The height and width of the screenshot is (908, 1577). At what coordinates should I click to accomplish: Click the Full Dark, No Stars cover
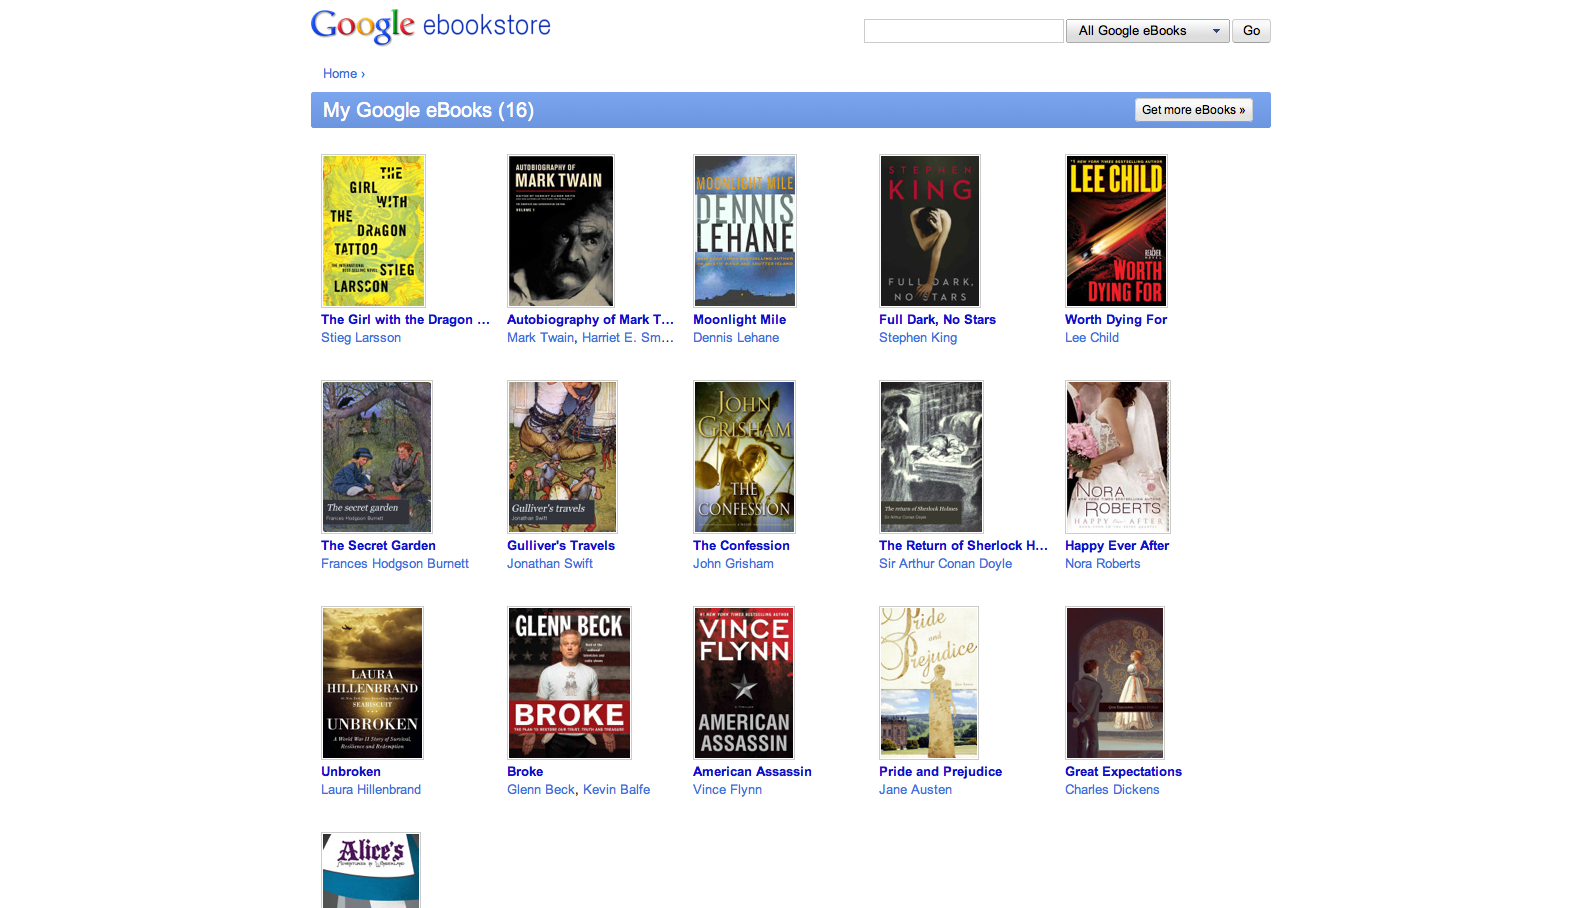coord(930,231)
